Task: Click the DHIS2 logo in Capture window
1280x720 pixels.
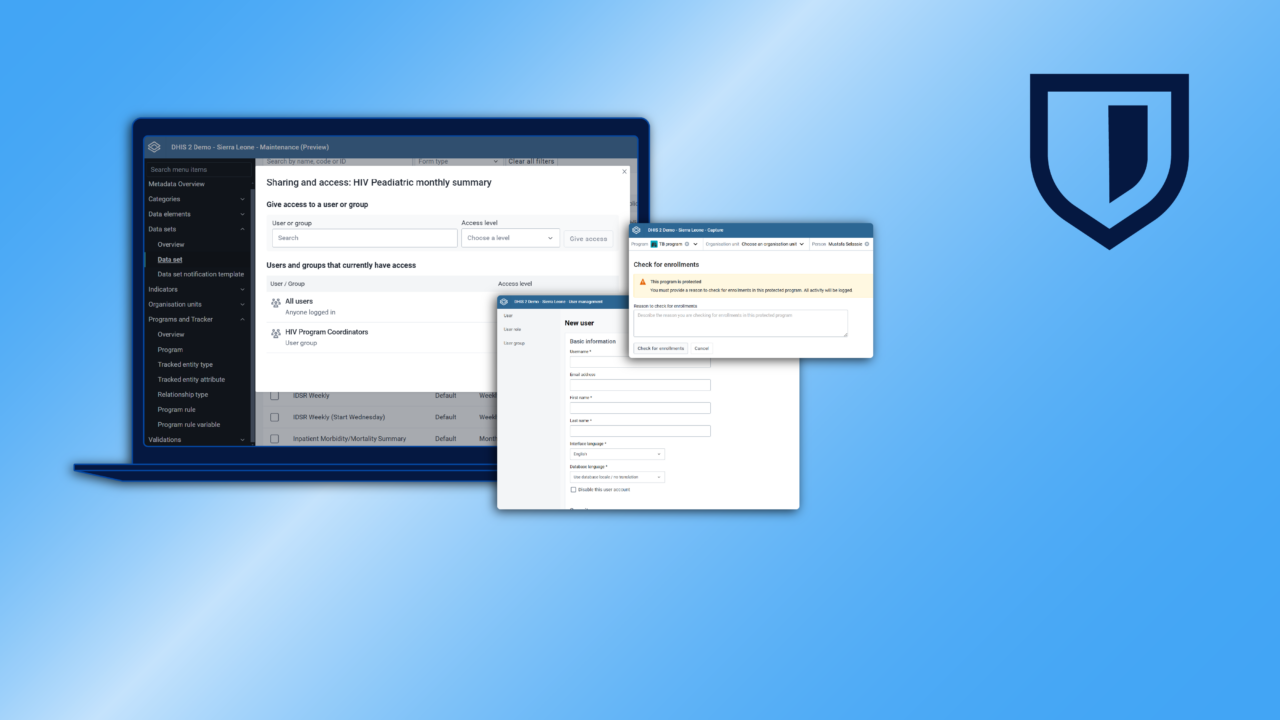Action: (x=637, y=230)
